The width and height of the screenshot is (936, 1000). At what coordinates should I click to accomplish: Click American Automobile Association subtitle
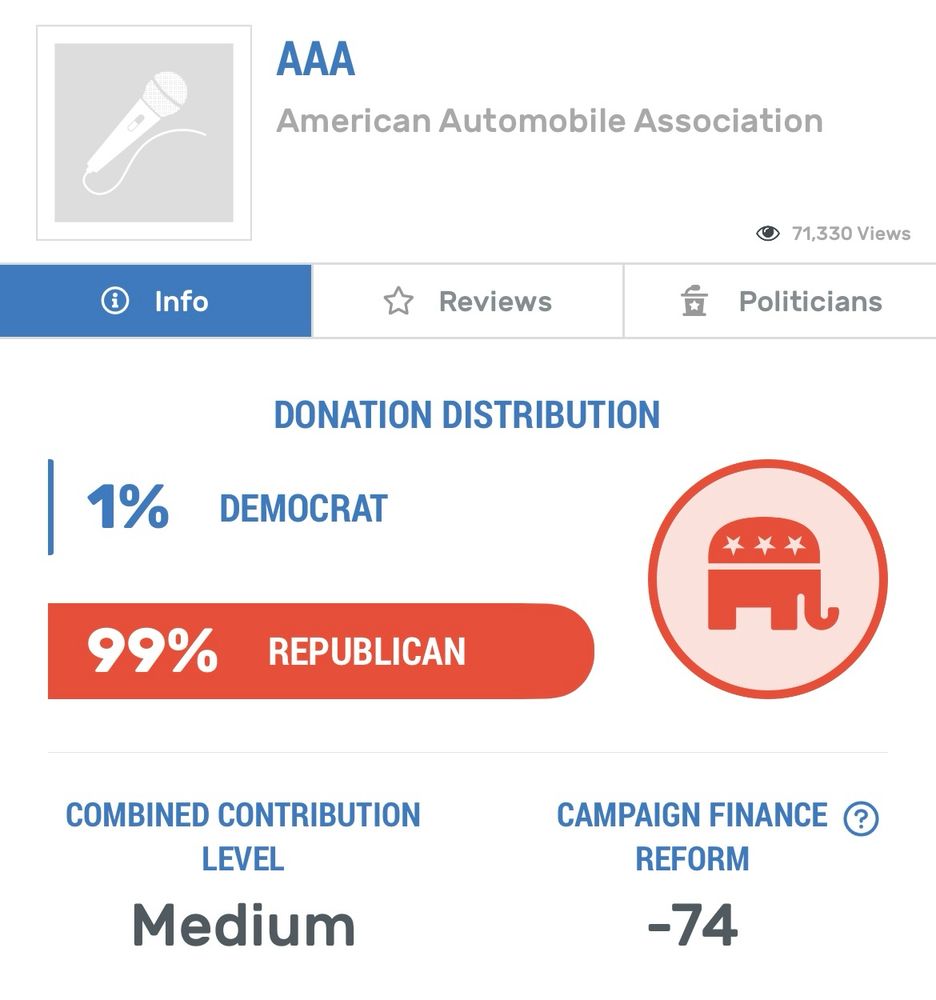click(549, 121)
